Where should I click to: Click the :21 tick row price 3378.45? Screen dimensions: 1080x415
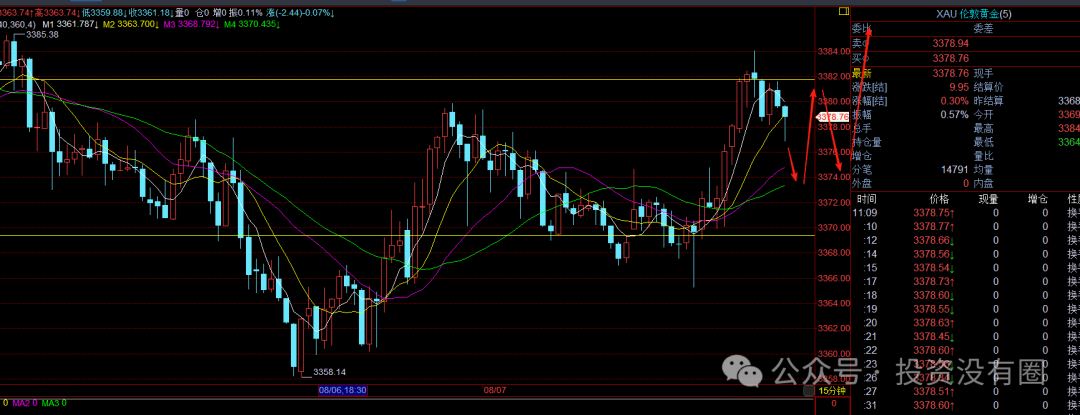(933, 337)
